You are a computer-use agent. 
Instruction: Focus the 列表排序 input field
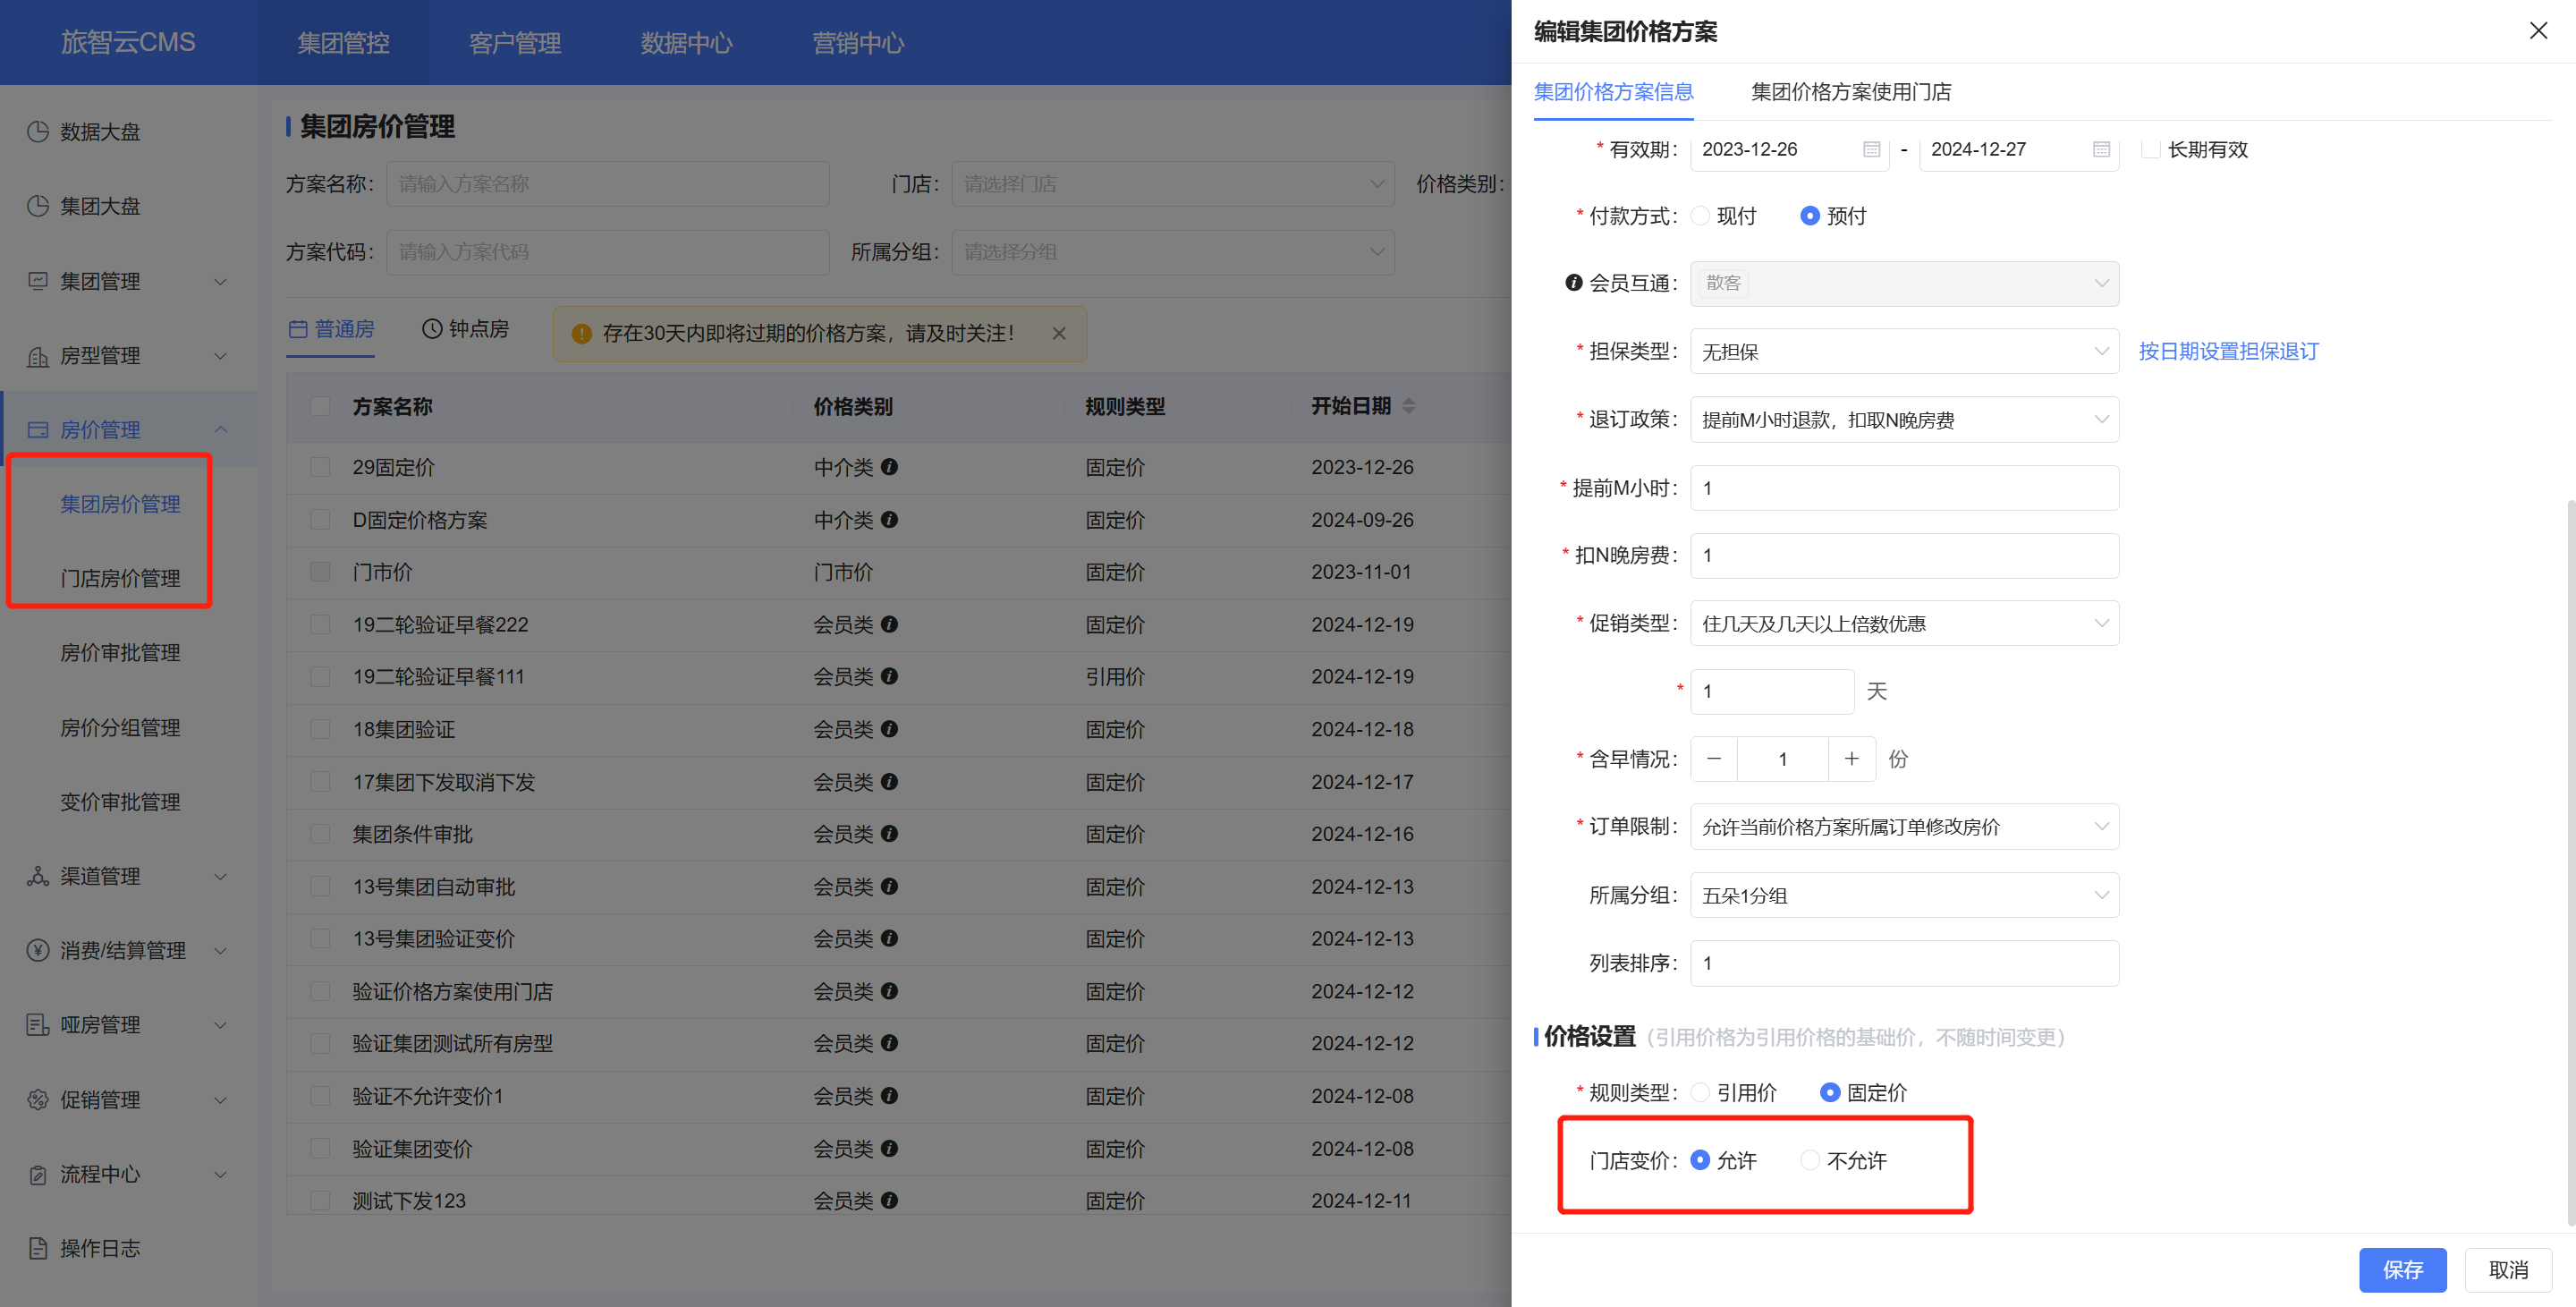point(1904,963)
